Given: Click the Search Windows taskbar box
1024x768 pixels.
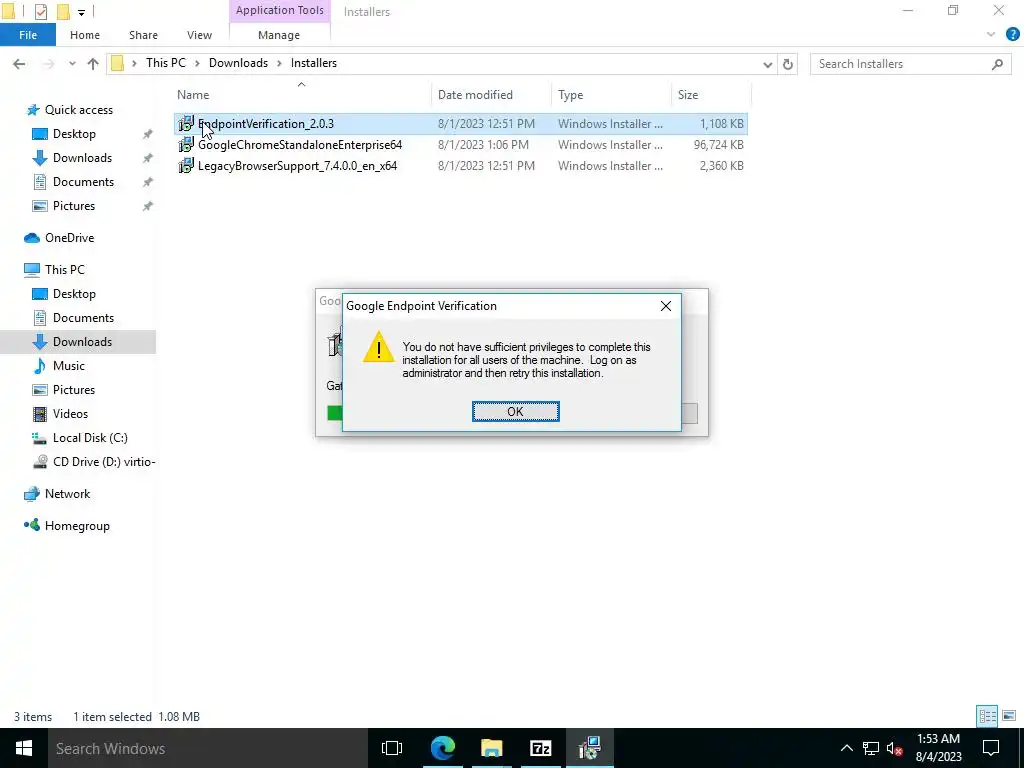Looking at the screenshot, I should pyautogui.click(x=208, y=748).
